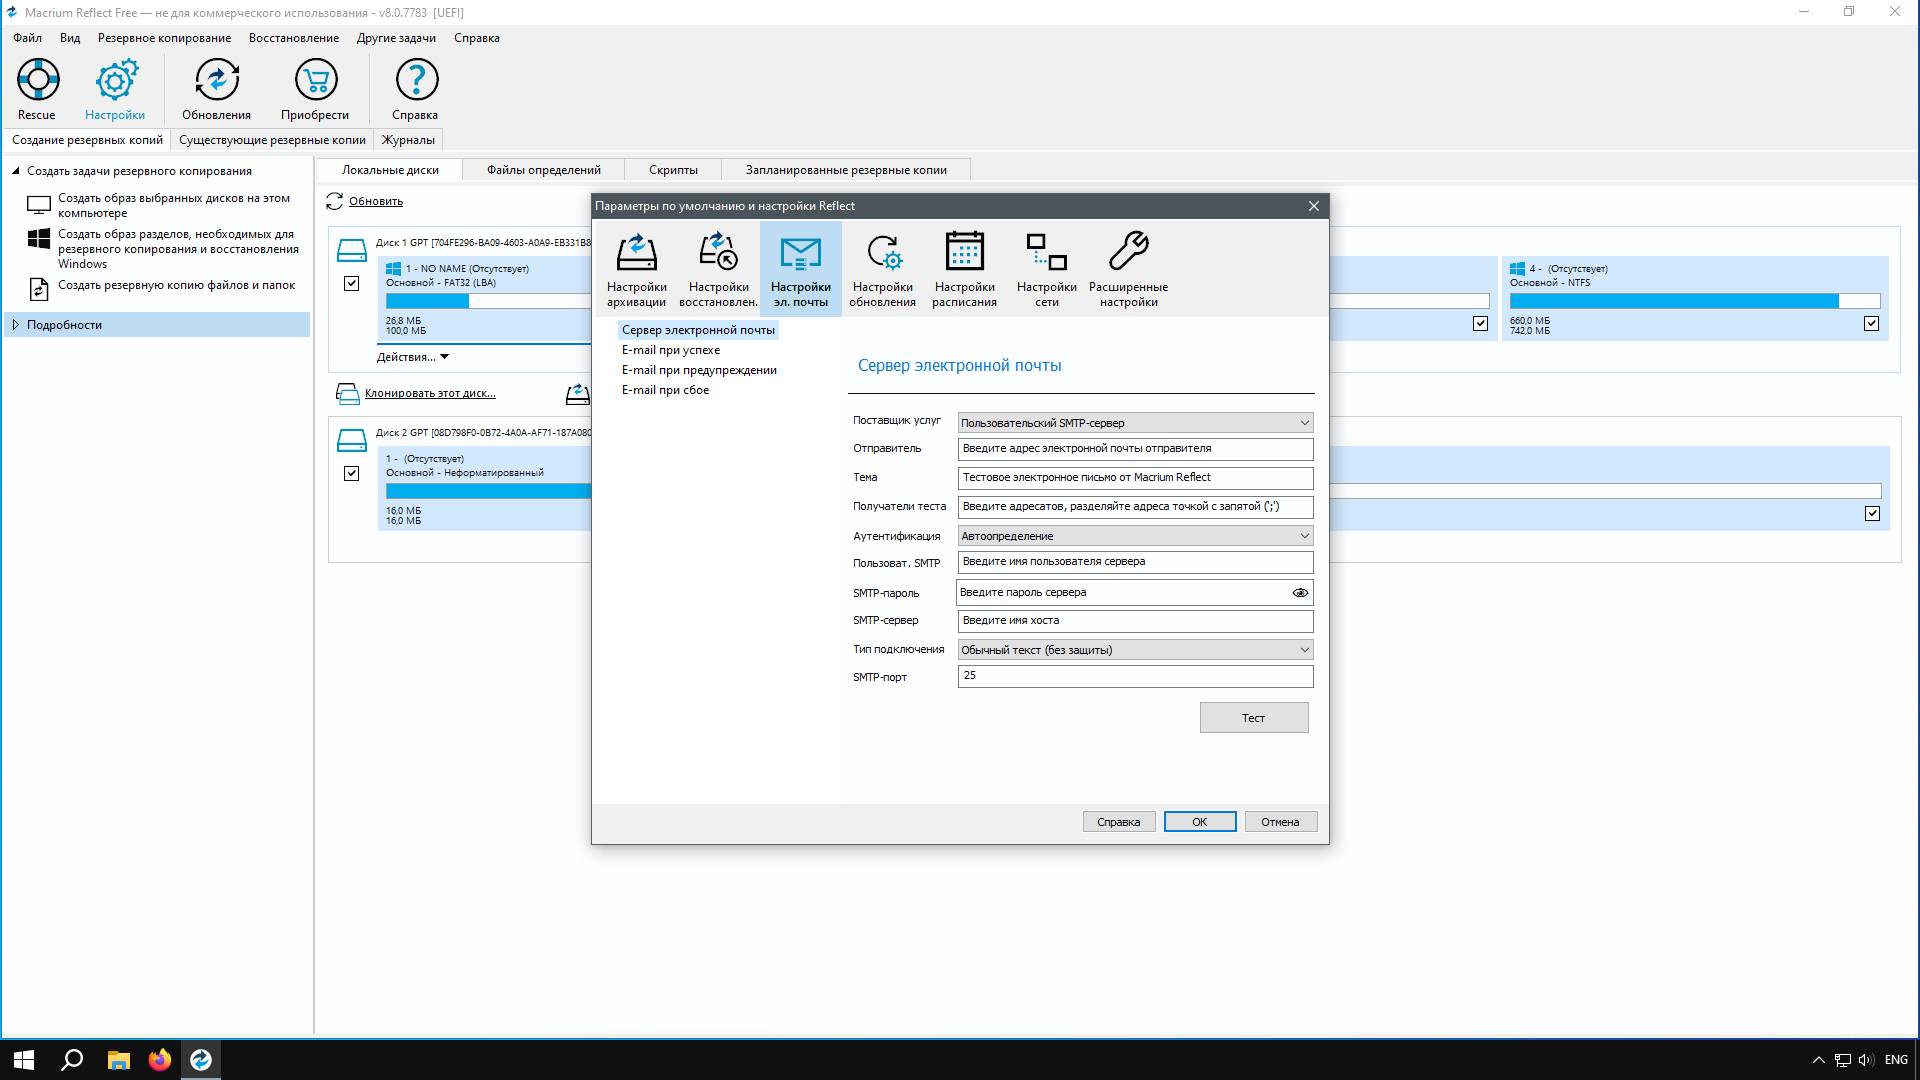Launch Firefox from the taskbar

point(160,1060)
